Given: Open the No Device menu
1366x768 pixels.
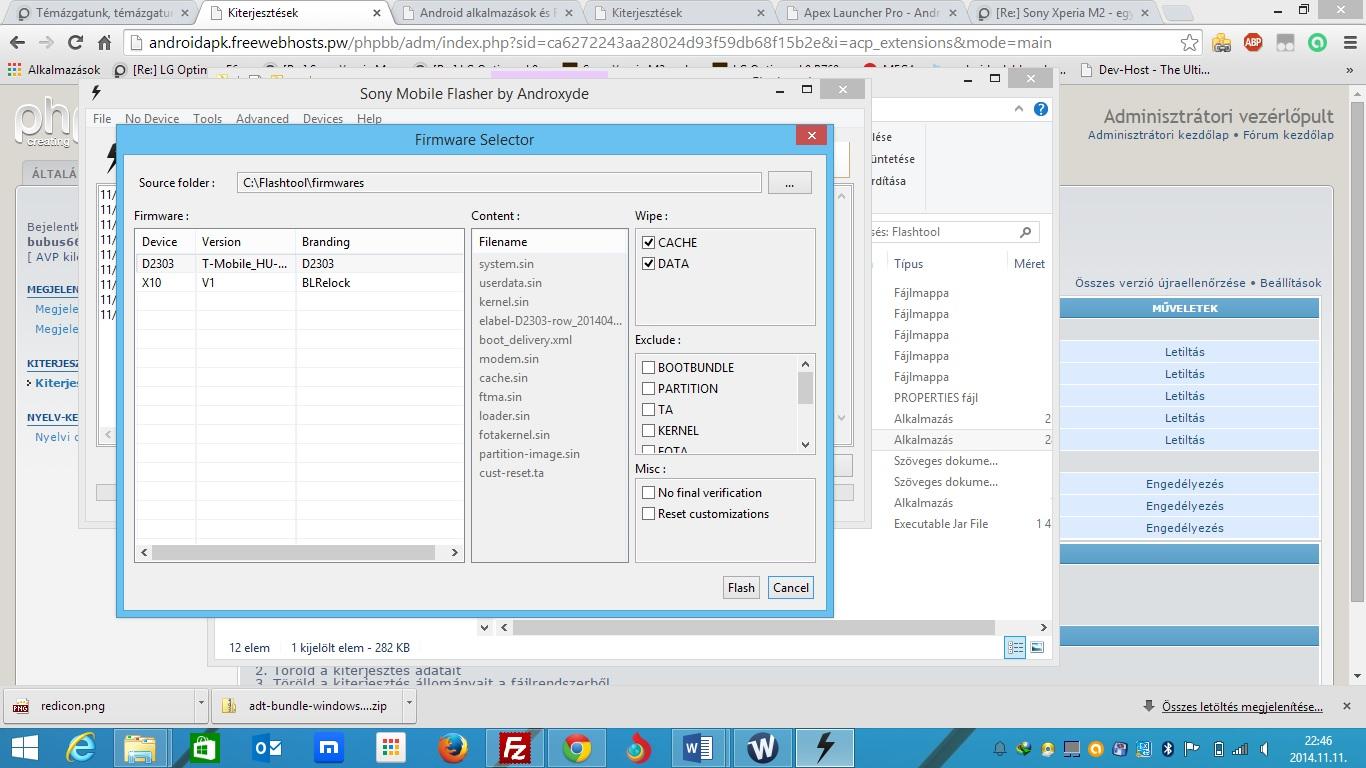Looking at the screenshot, I should pyautogui.click(x=152, y=118).
